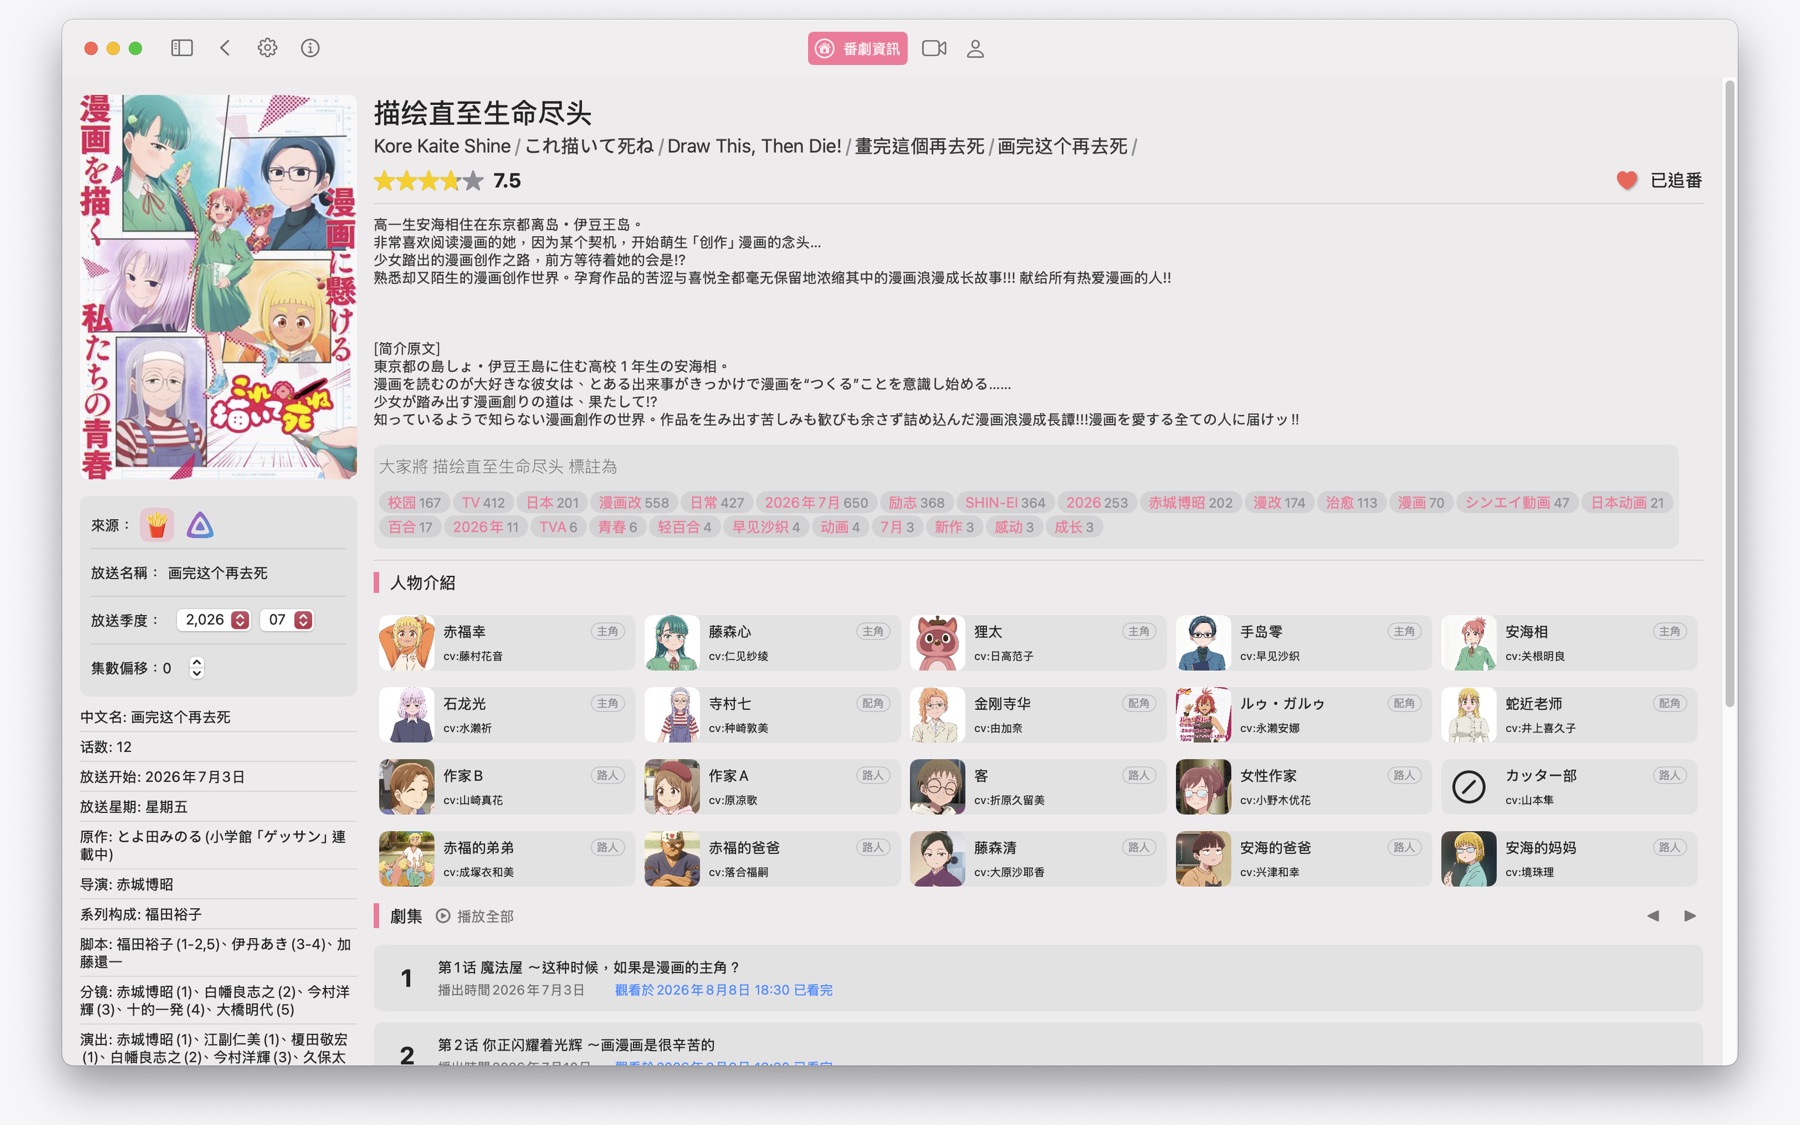1800x1125 pixels.
Task: Open 狸太 character avatar
Action: 938,643
